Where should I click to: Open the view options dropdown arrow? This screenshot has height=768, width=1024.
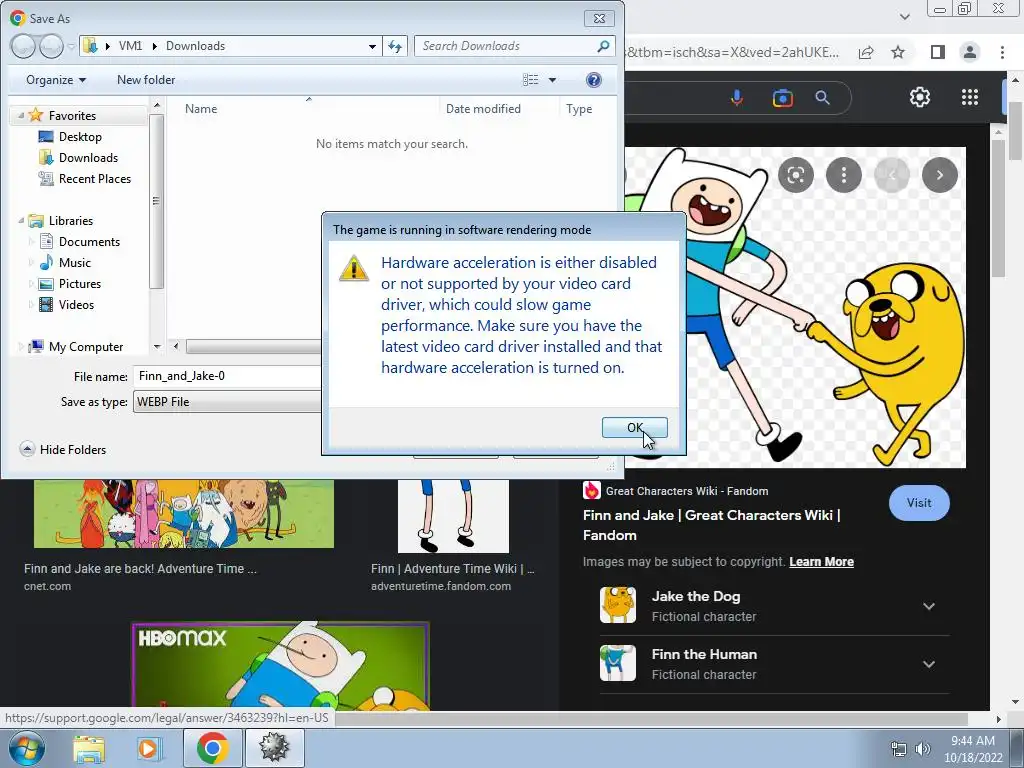(552, 80)
